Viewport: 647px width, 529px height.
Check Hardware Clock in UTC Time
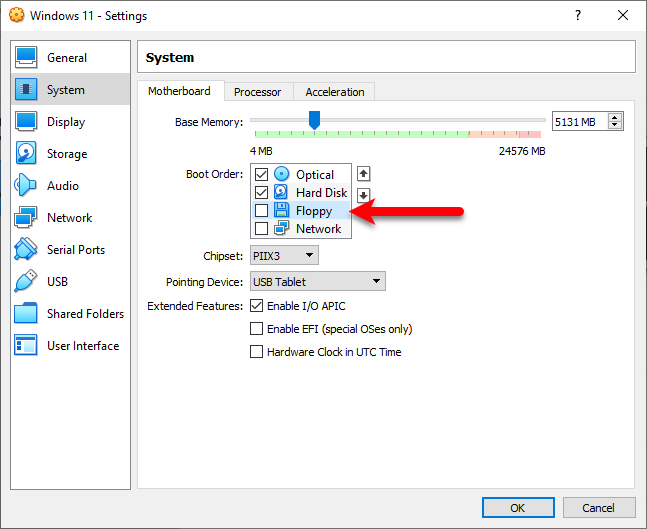point(256,352)
